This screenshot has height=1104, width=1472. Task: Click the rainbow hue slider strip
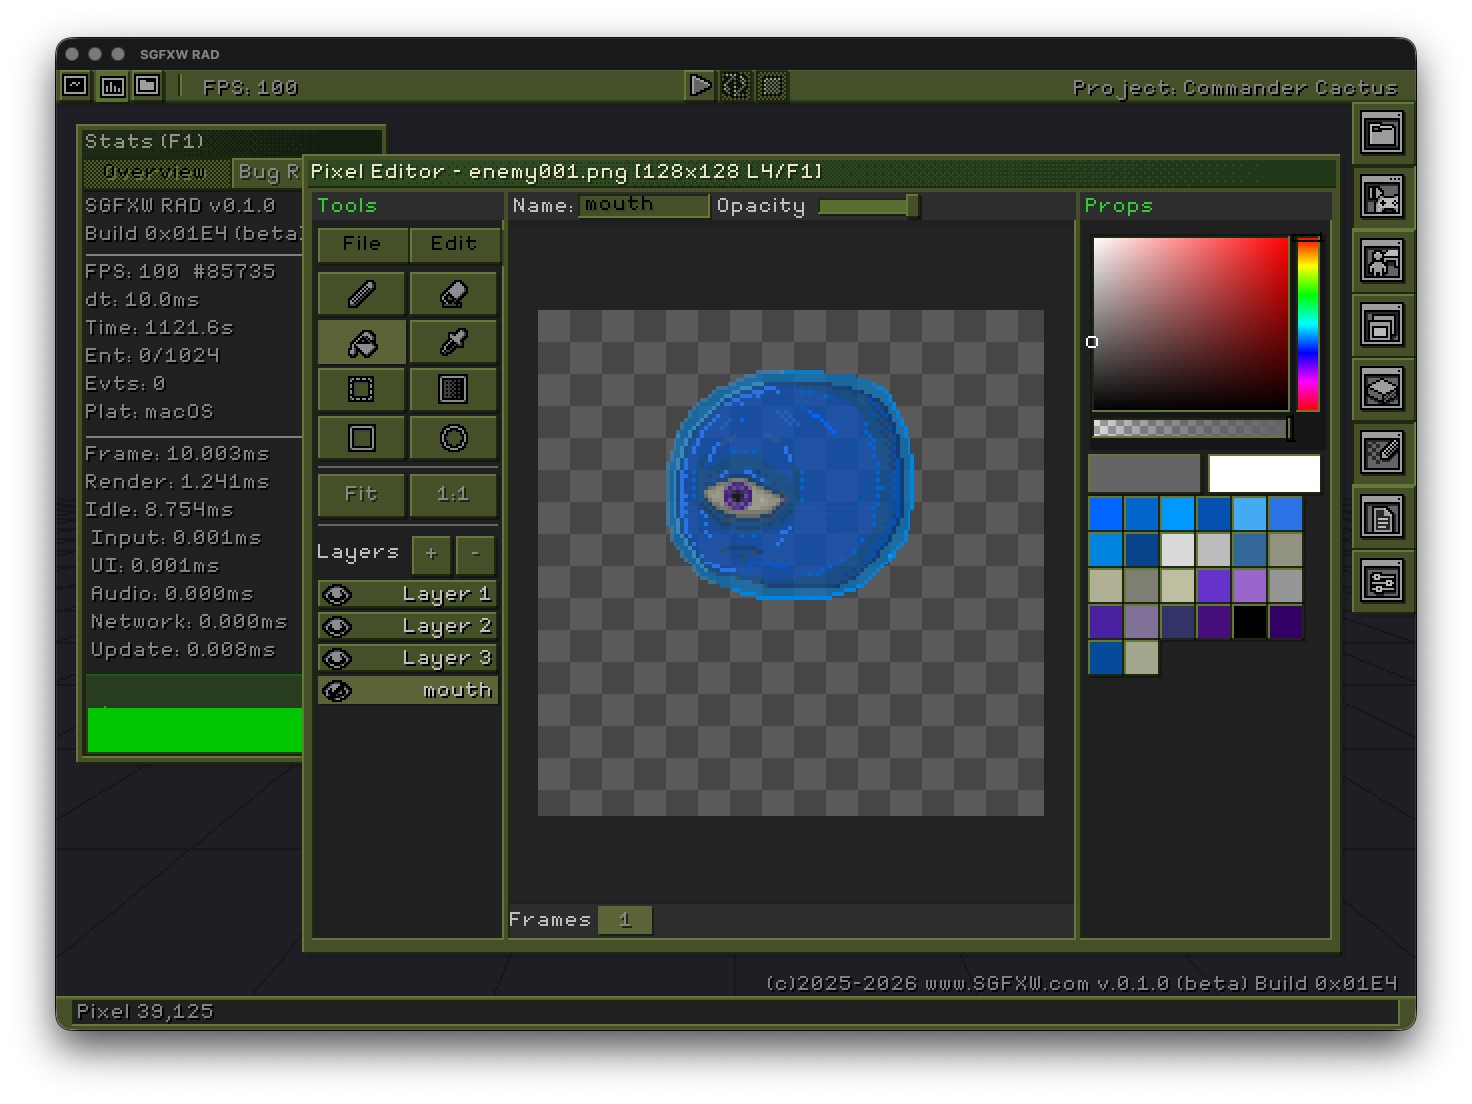[1308, 324]
